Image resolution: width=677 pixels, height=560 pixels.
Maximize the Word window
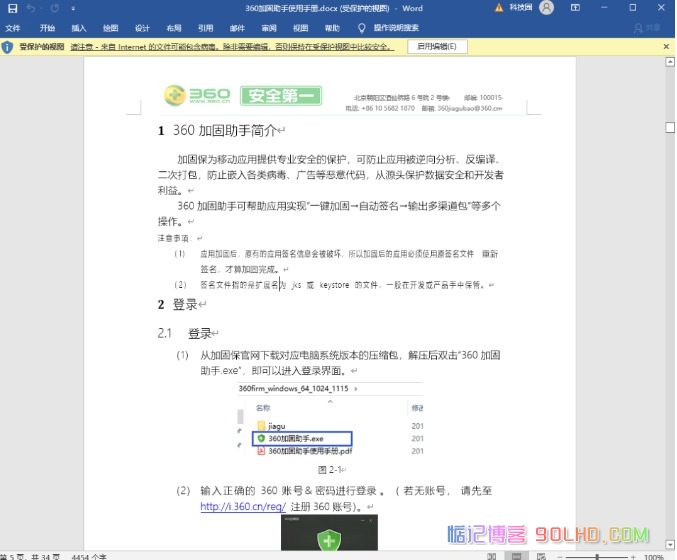[x=633, y=8]
